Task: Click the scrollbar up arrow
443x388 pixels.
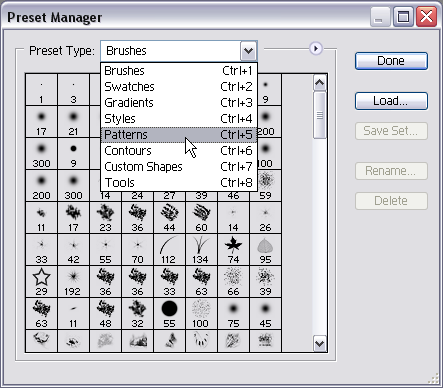Action: (x=320, y=82)
